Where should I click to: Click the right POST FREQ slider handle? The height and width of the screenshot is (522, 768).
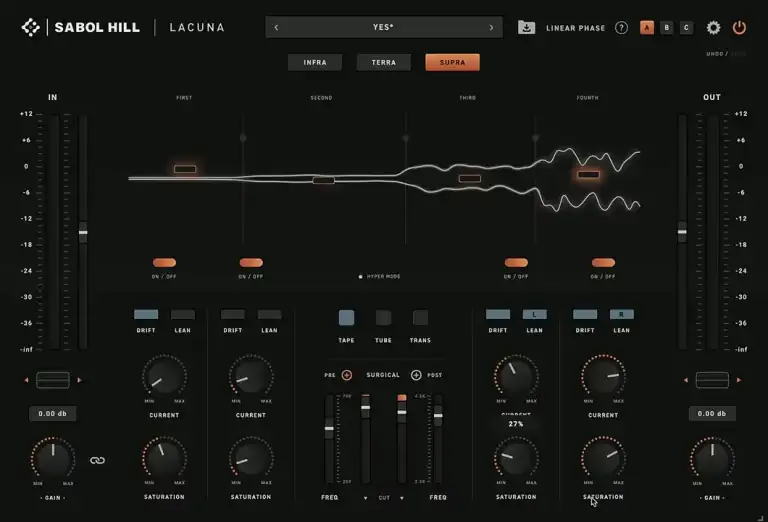tap(438, 416)
